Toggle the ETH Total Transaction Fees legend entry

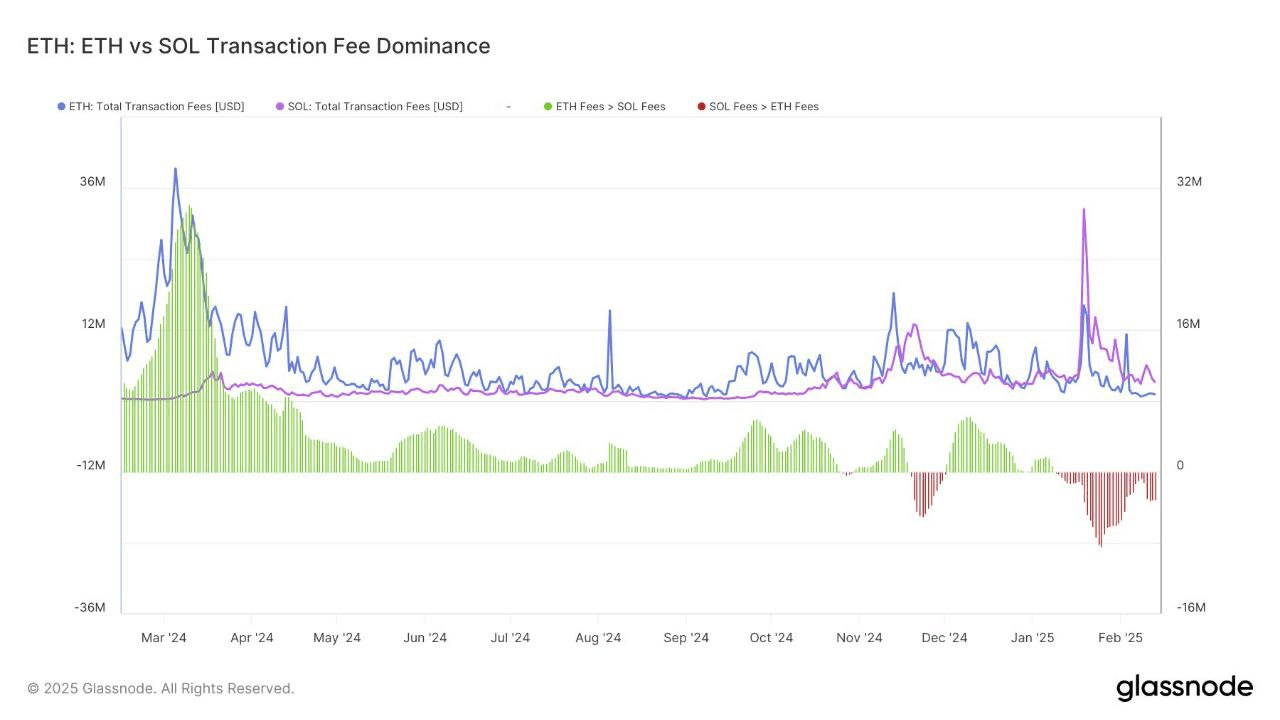tap(151, 106)
